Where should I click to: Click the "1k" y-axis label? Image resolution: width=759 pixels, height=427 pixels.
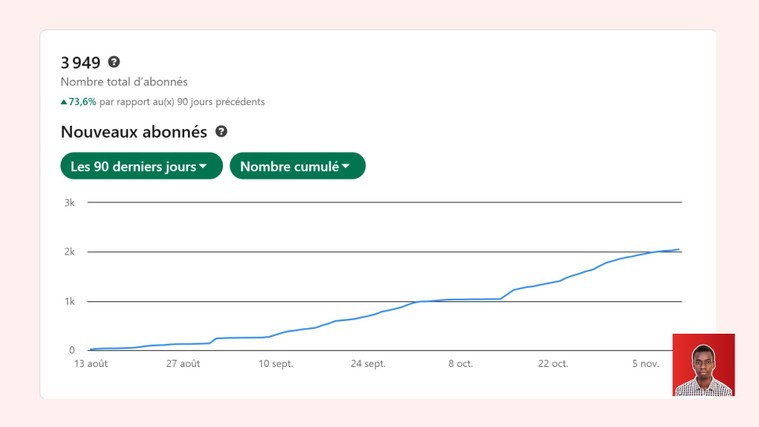[69, 301]
